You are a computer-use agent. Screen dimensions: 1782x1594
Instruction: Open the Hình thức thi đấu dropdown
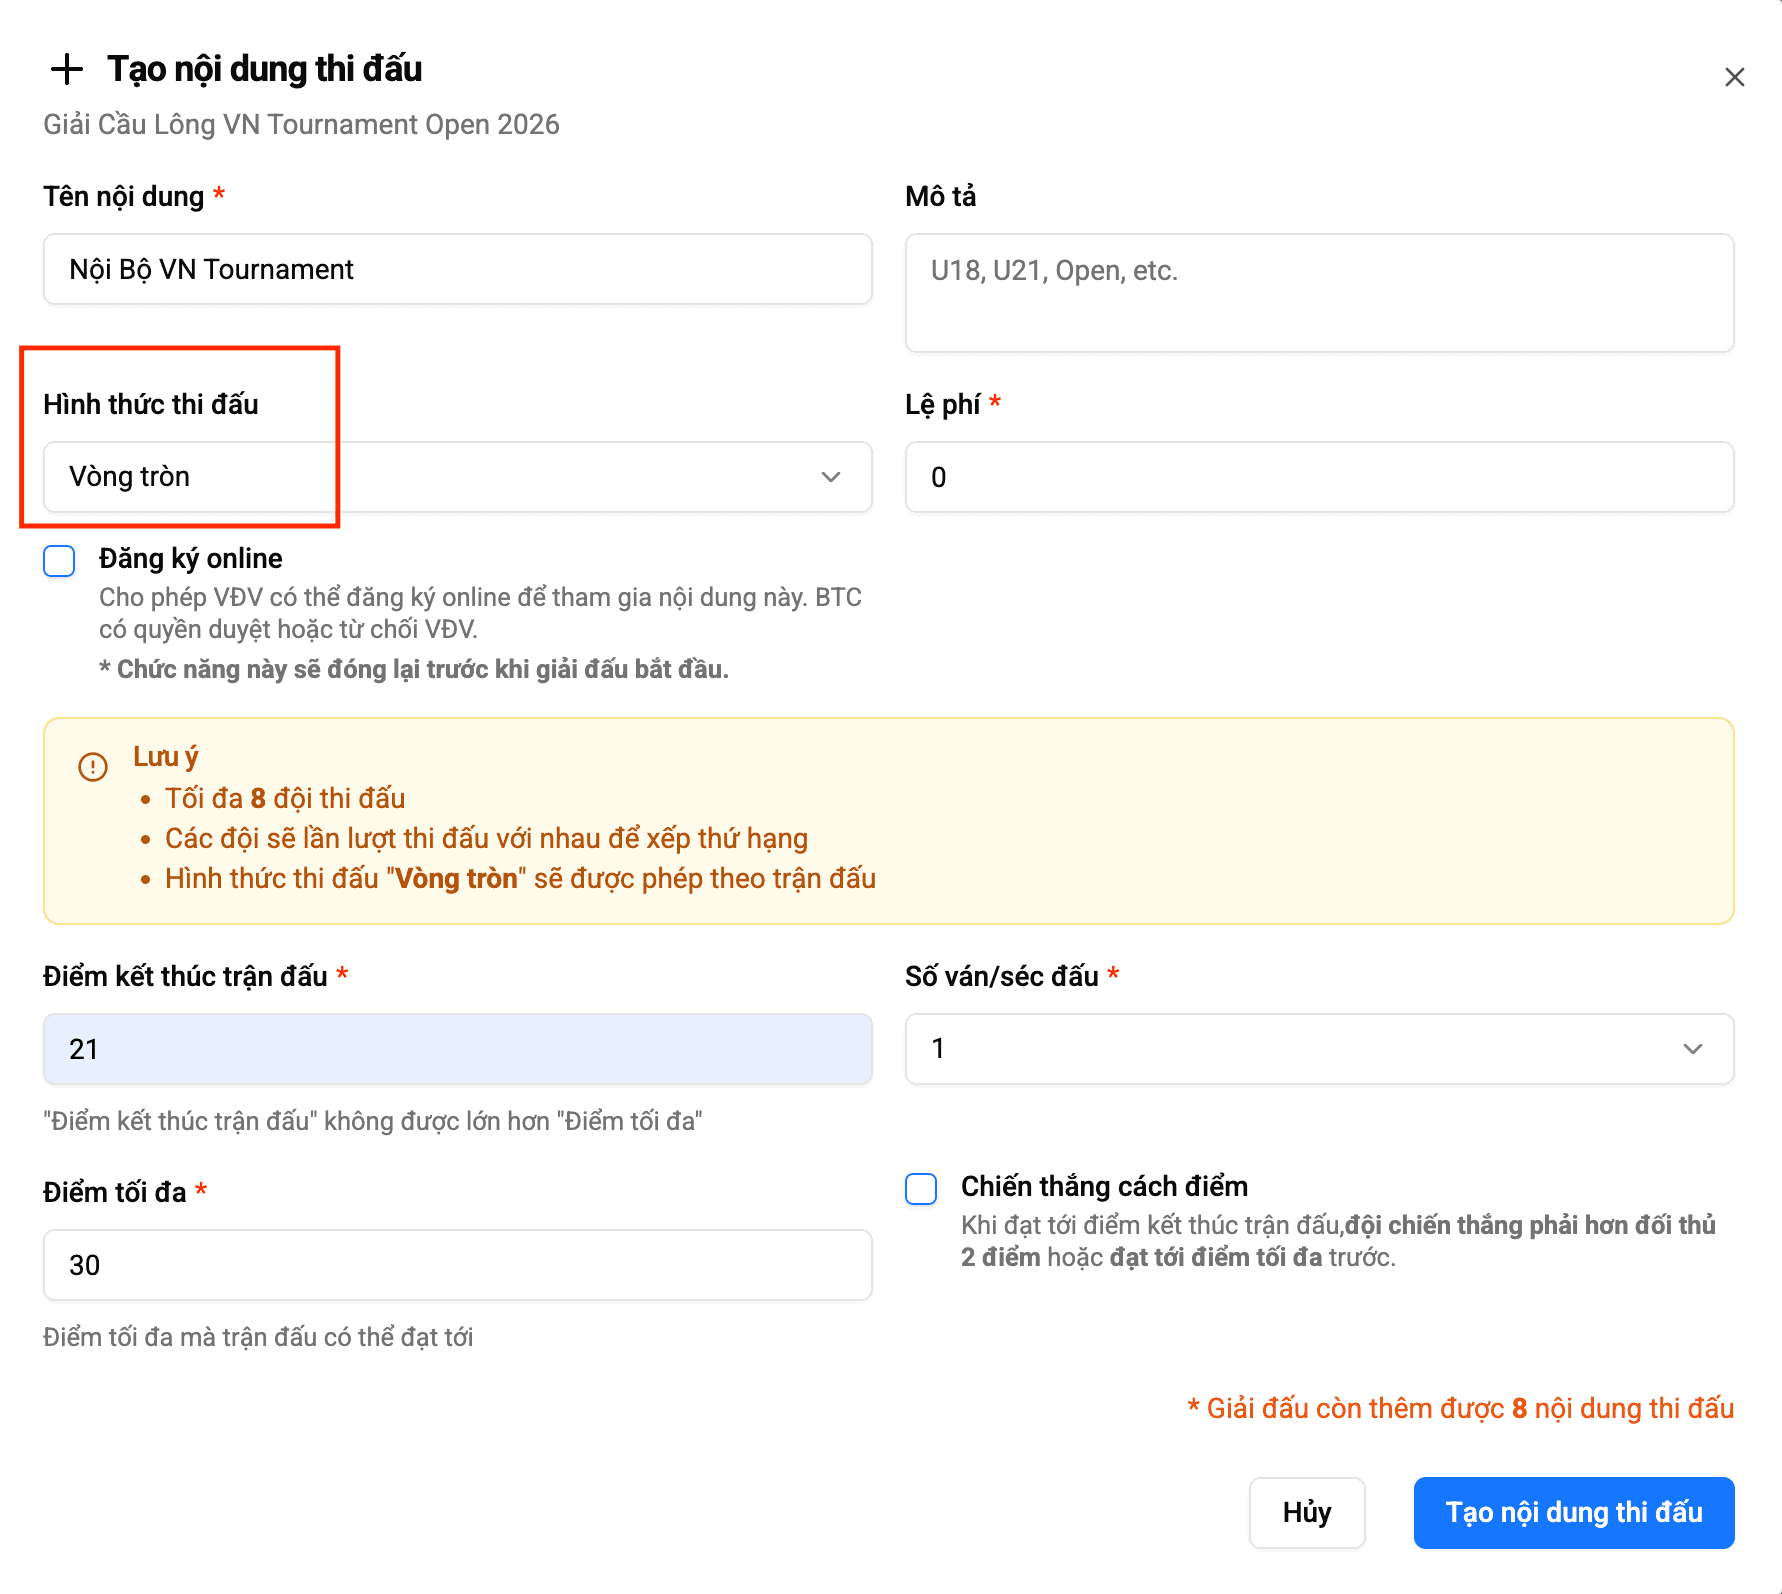point(458,477)
